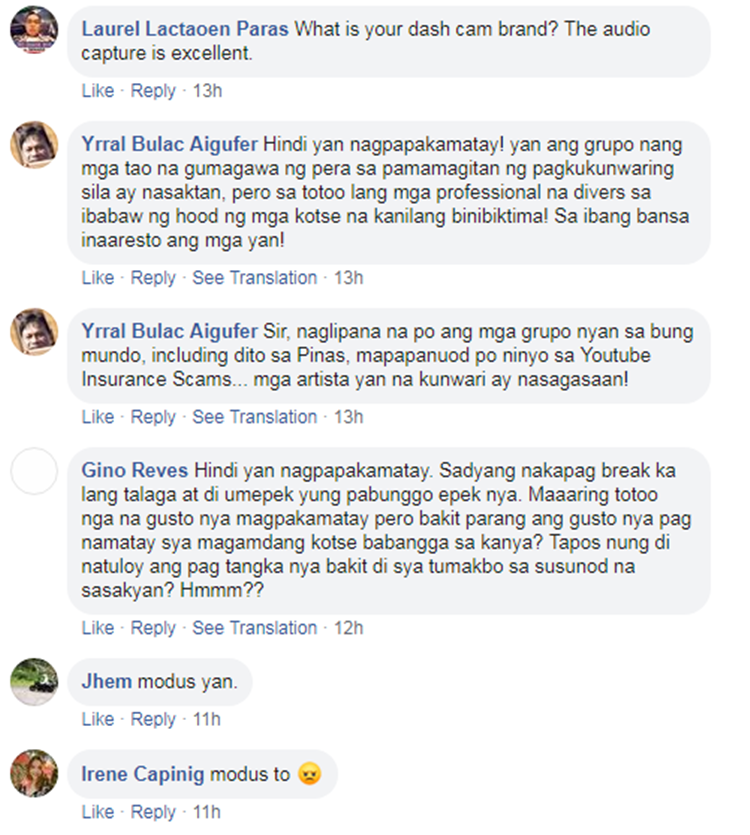Open Jhem profile name link
The width and height of the screenshot is (750, 835).
click(x=107, y=682)
